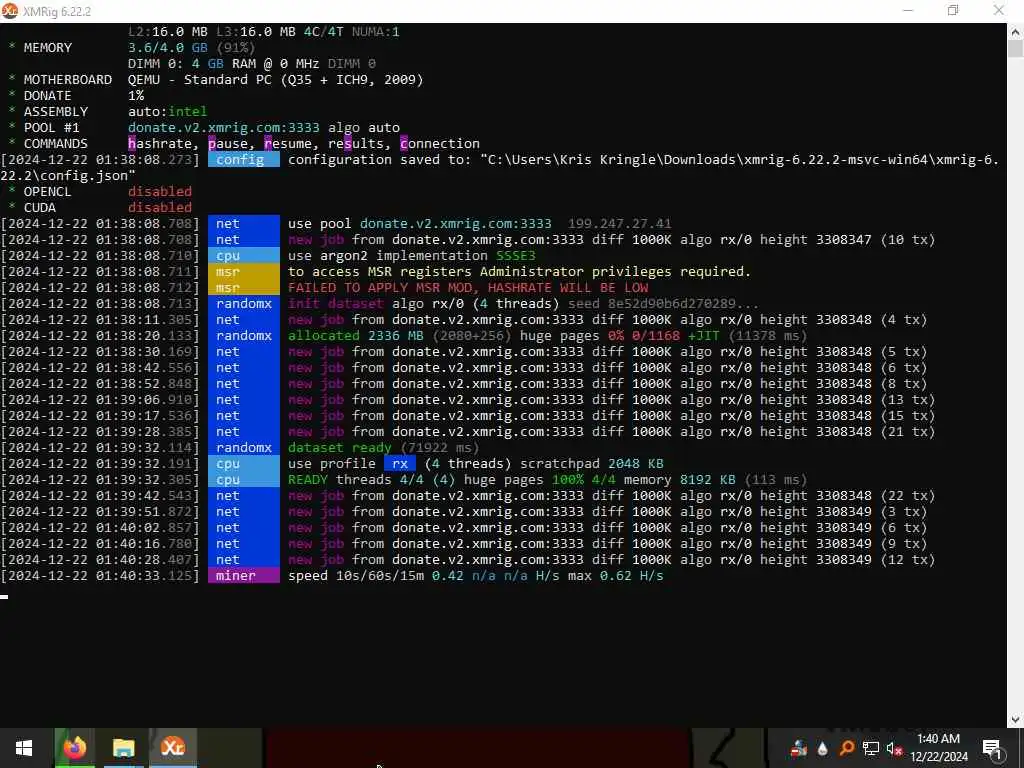The height and width of the screenshot is (768, 1024).
Task: Click the 'rx' profile badge
Action: click(x=400, y=464)
